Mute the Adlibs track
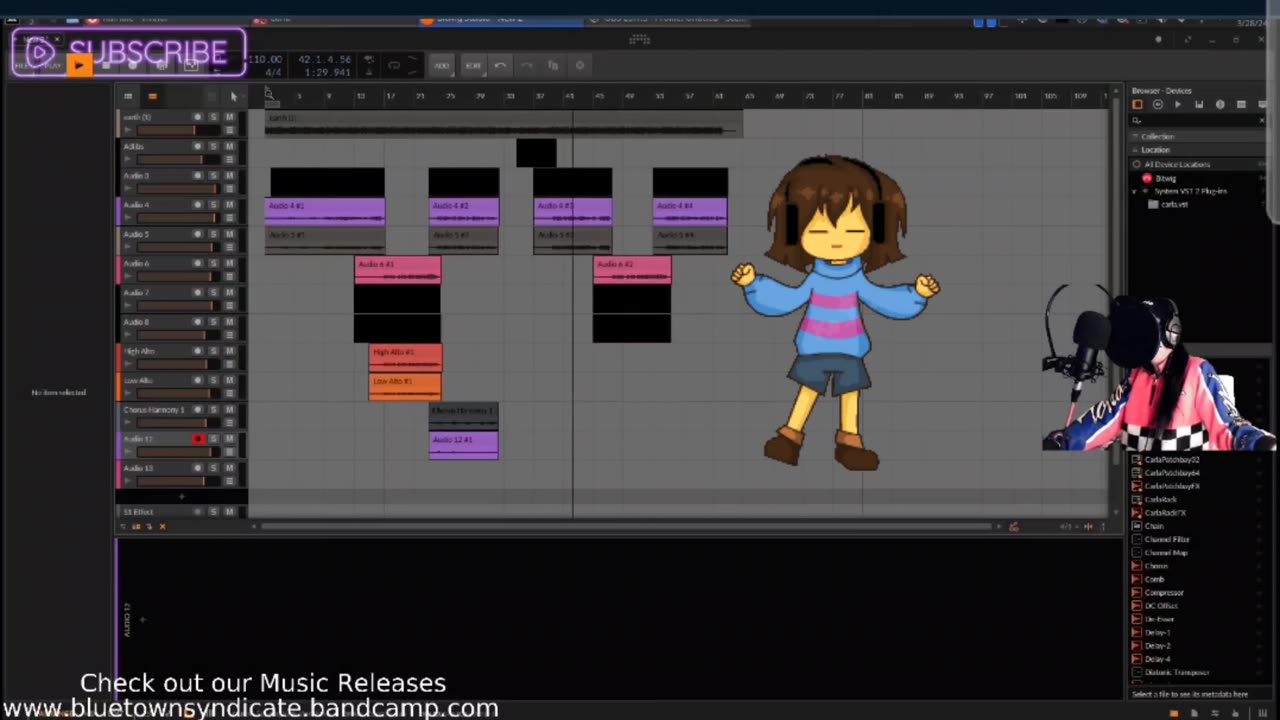This screenshot has height=720, width=1280. [229, 146]
